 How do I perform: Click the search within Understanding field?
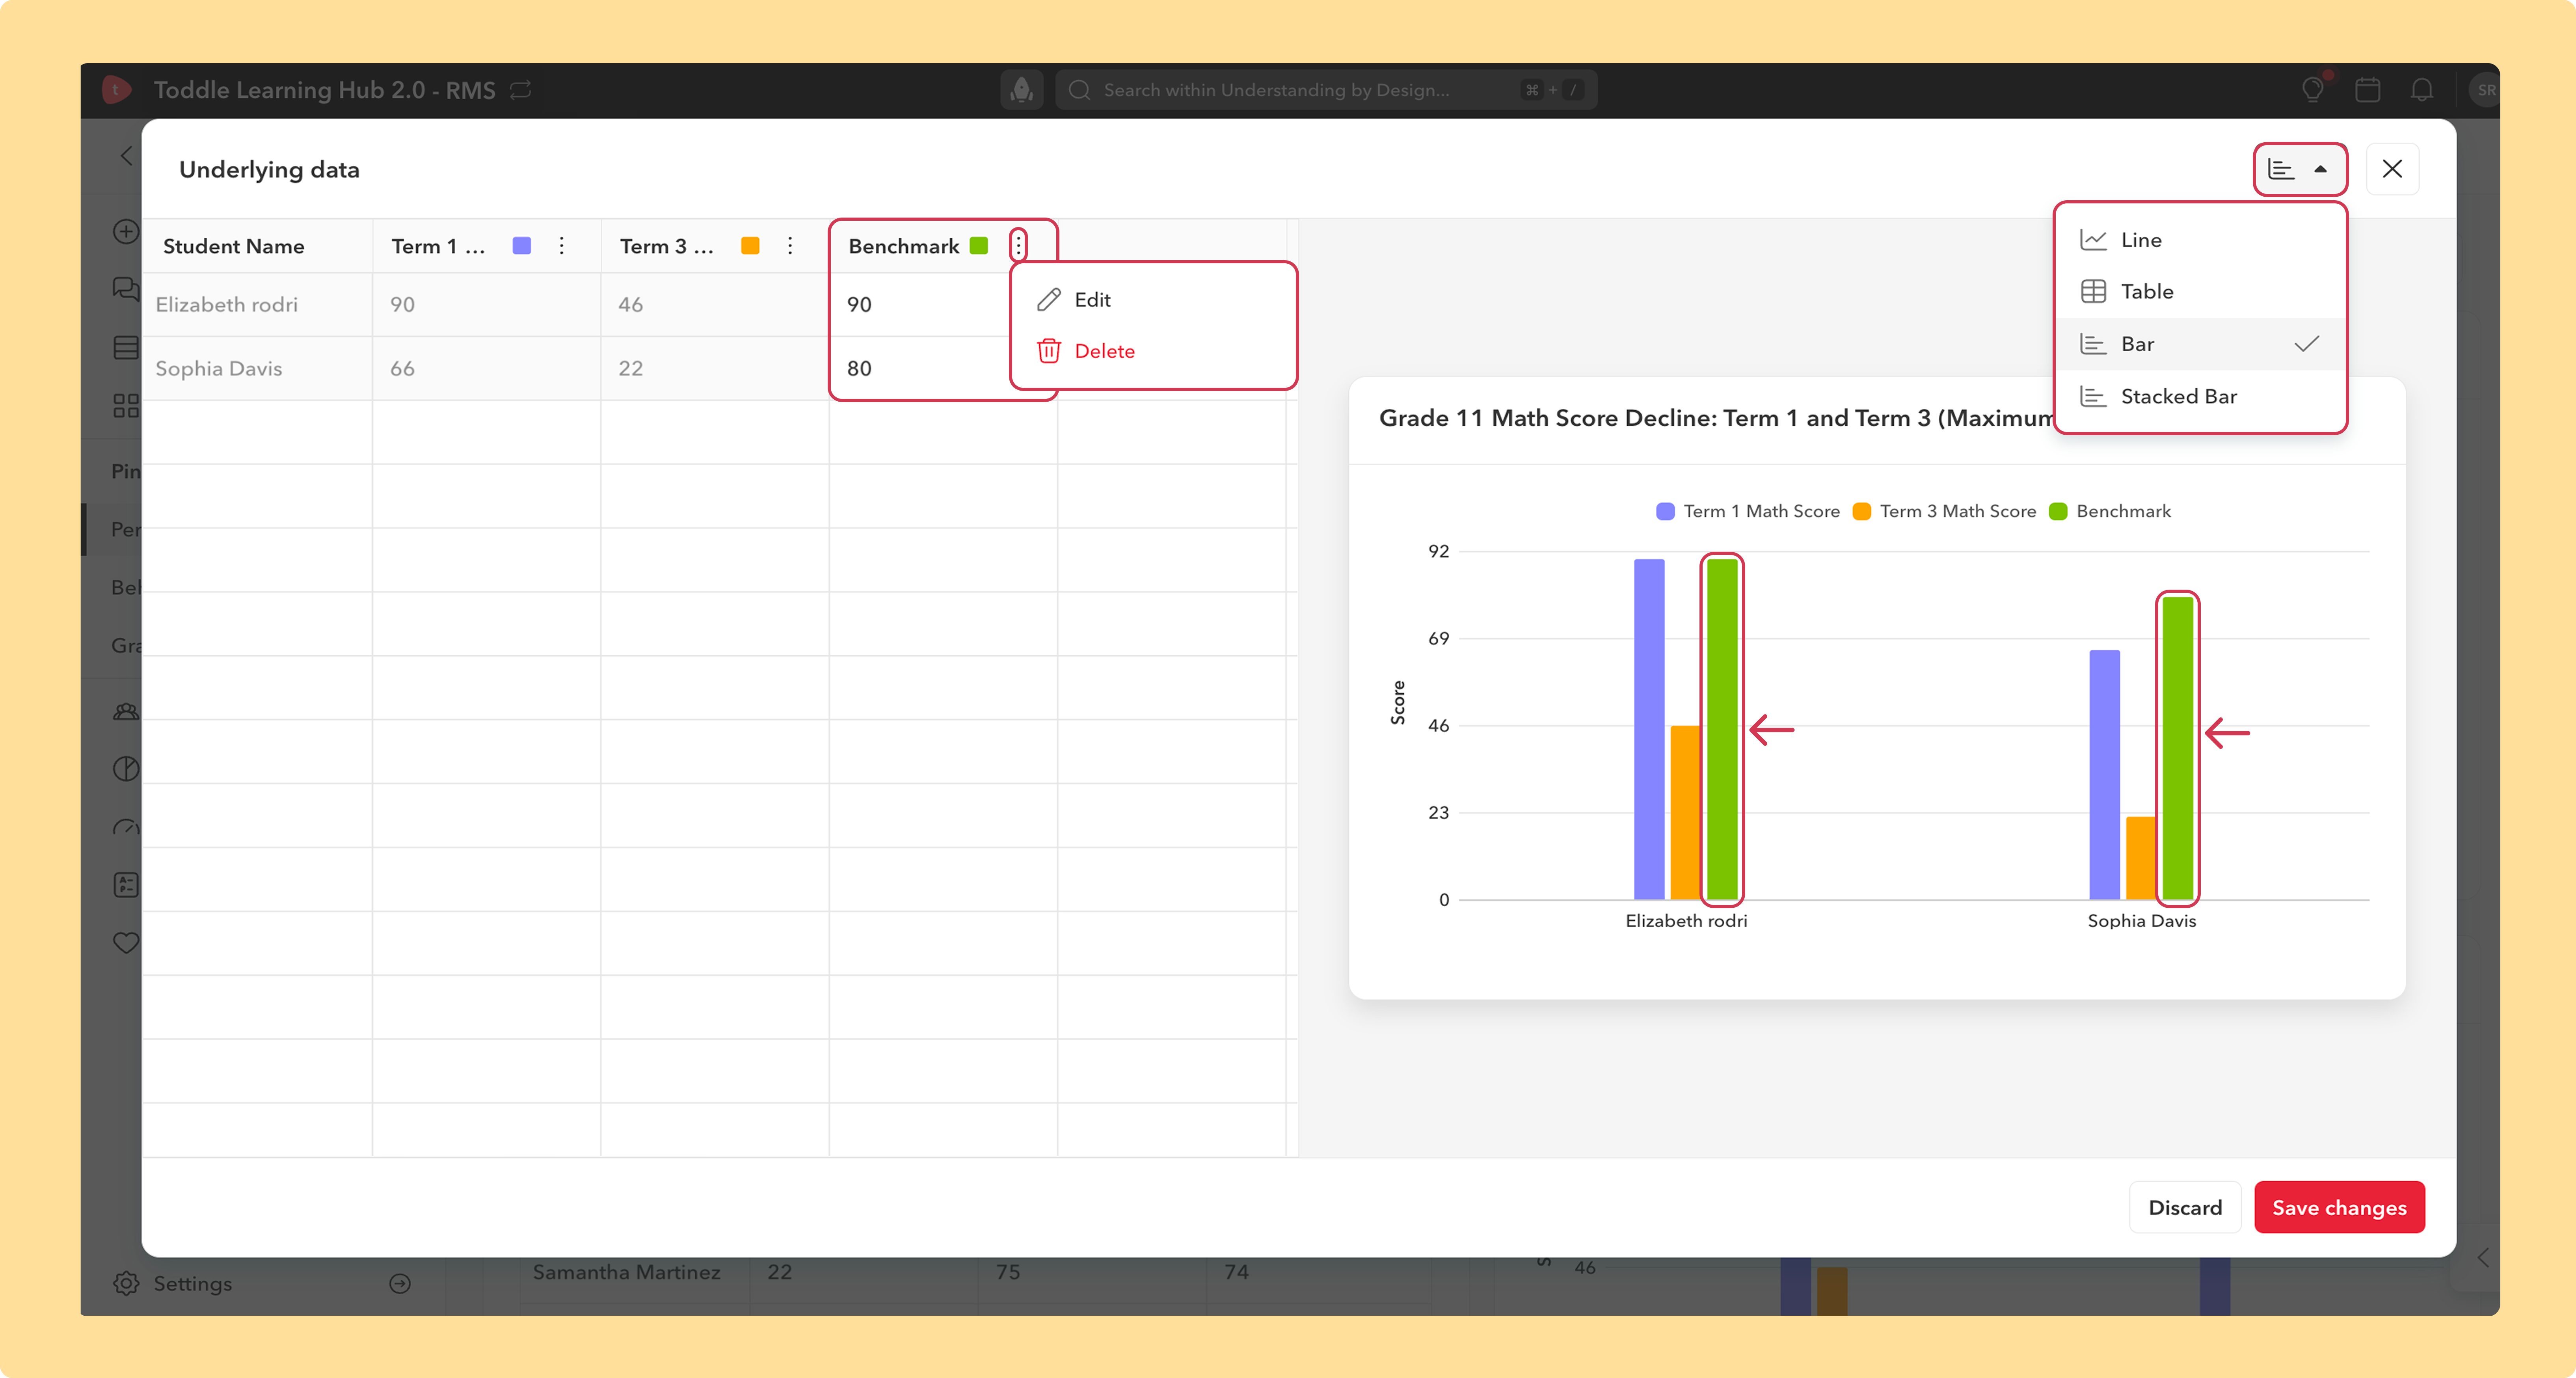click(x=1325, y=90)
